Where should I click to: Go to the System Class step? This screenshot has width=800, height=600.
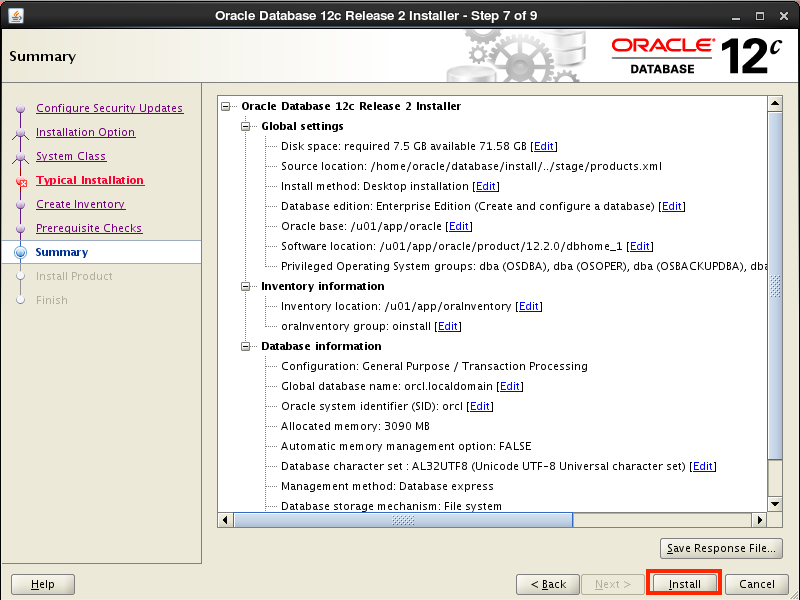click(71, 156)
